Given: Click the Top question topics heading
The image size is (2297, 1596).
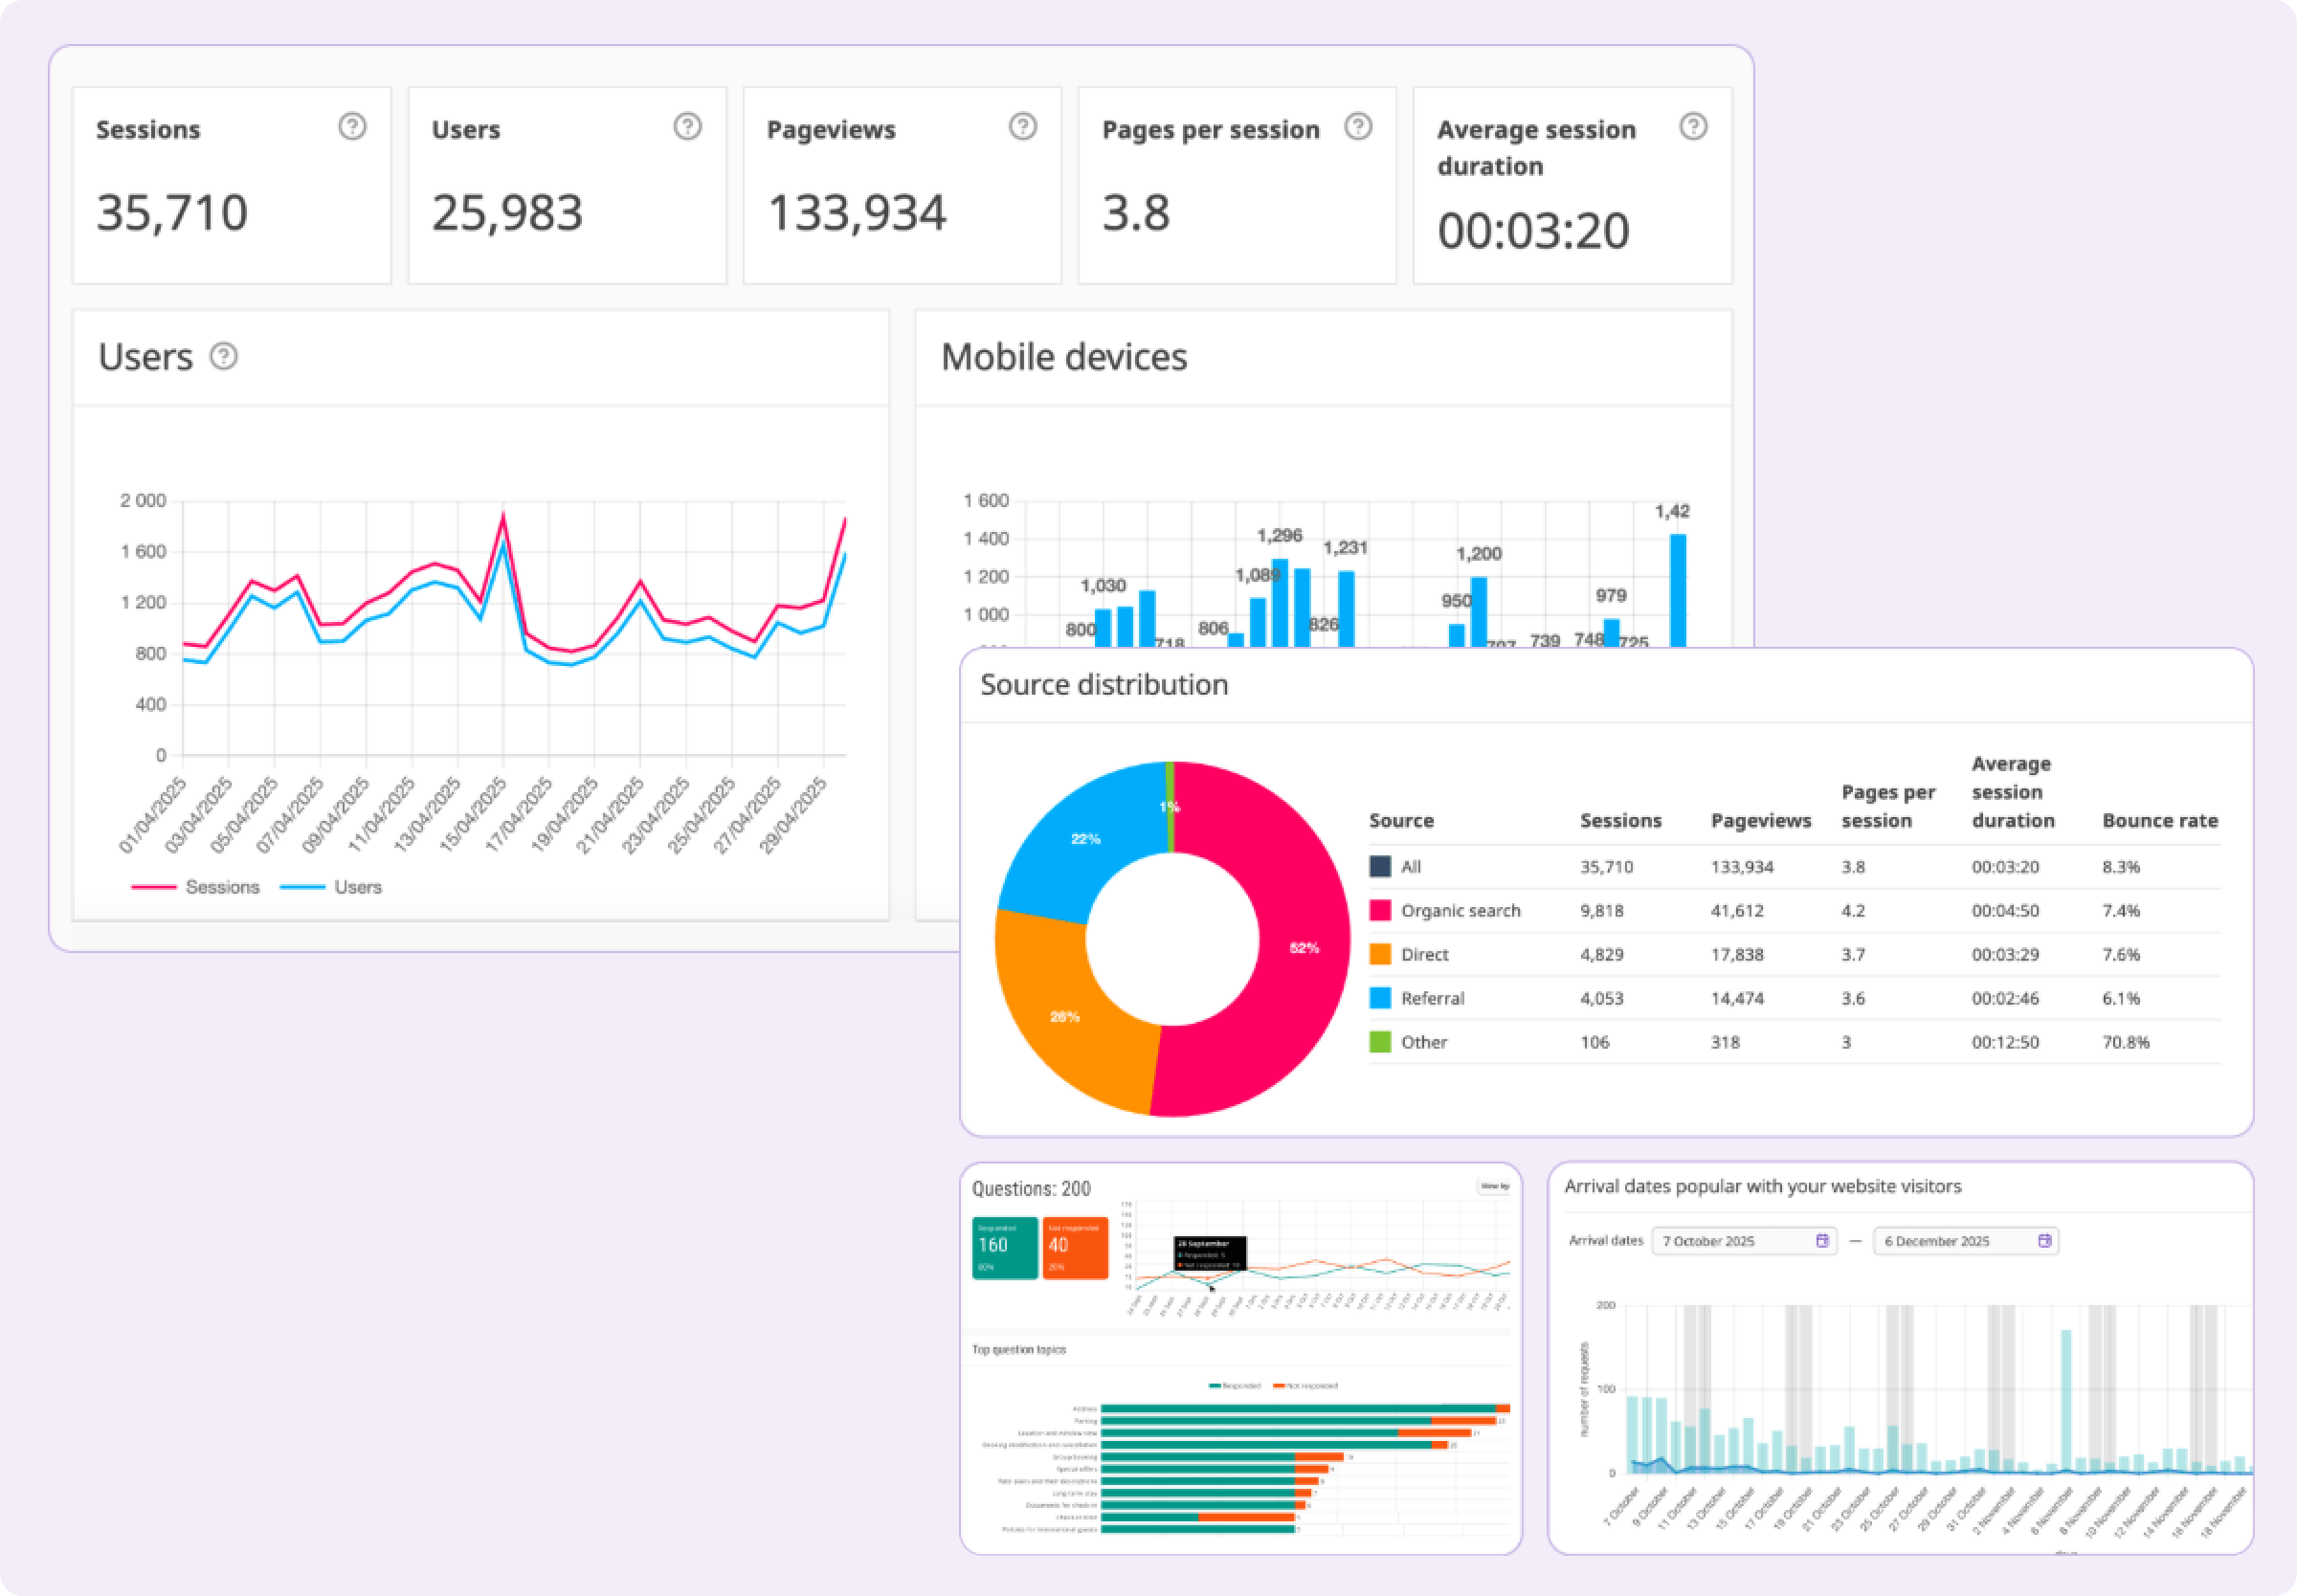Looking at the screenshot, I should (1018, 1349).
